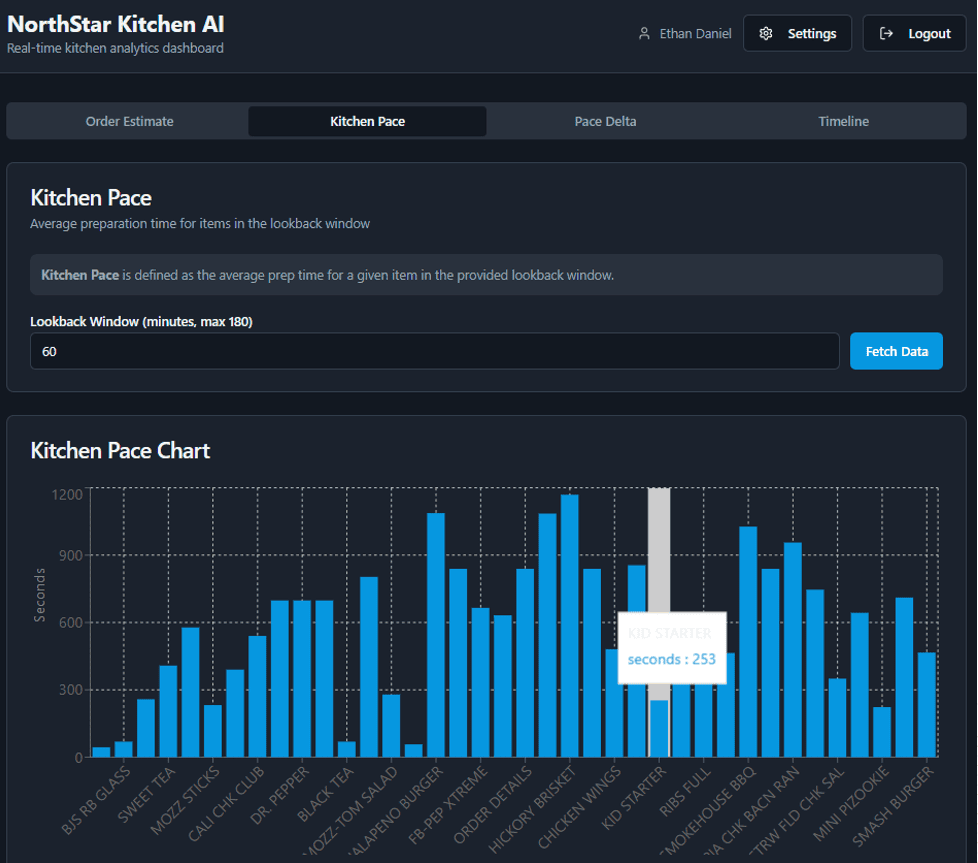Click the SMASH BURGER bar in chart
Screen dimensions: 978x863
[927, 705]
